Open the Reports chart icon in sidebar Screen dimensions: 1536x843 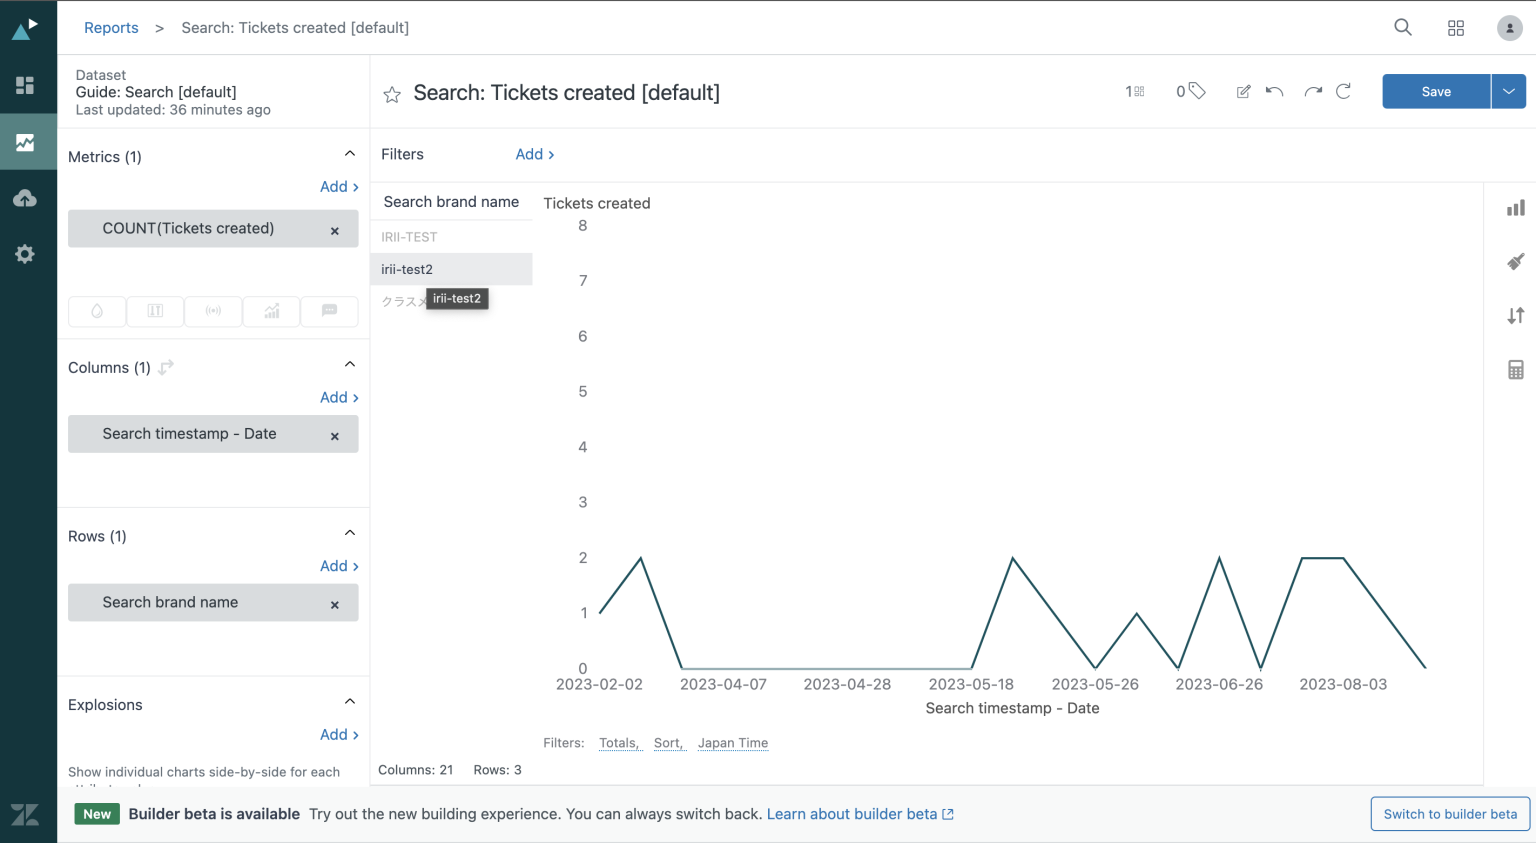25,142
